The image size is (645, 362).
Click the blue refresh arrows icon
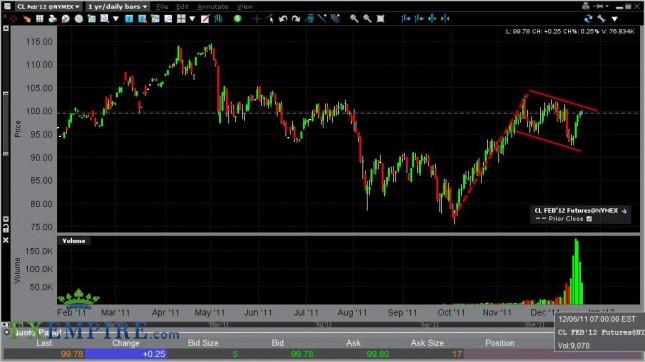click(x=588, y=19)
